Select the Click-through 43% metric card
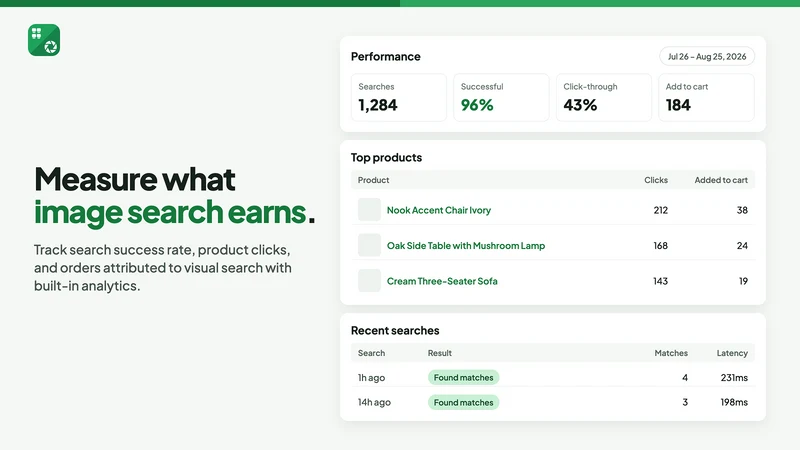The height and width of the screenshot is (450, 800). (x=604, y=97)
